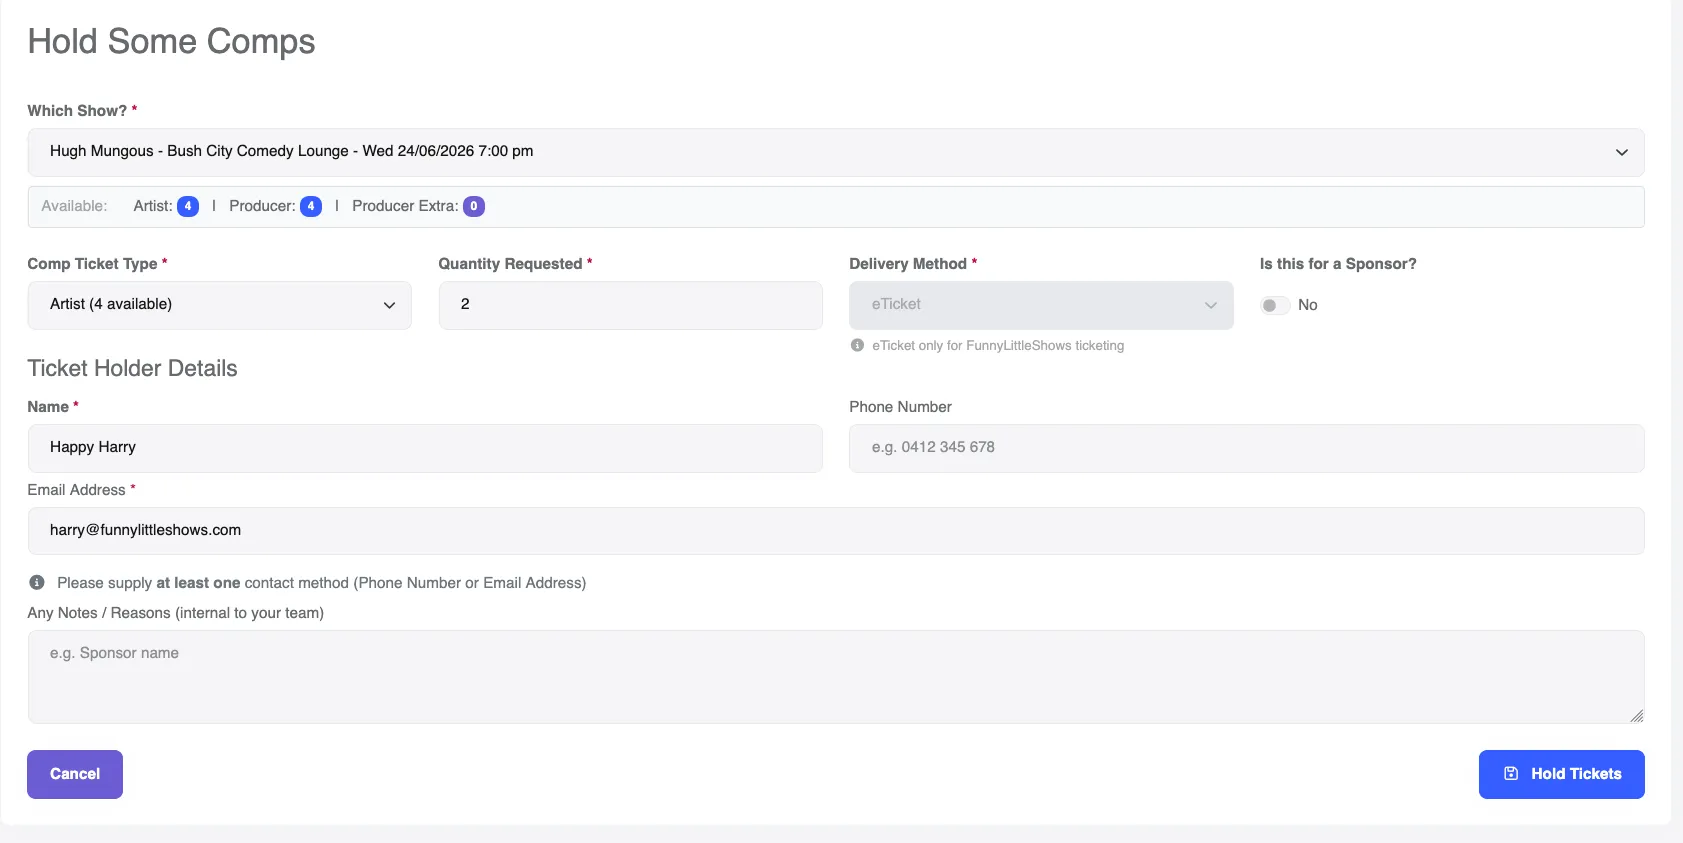Click the Producer Extra count badge
1683x843 pixels.
coord(474,206)
